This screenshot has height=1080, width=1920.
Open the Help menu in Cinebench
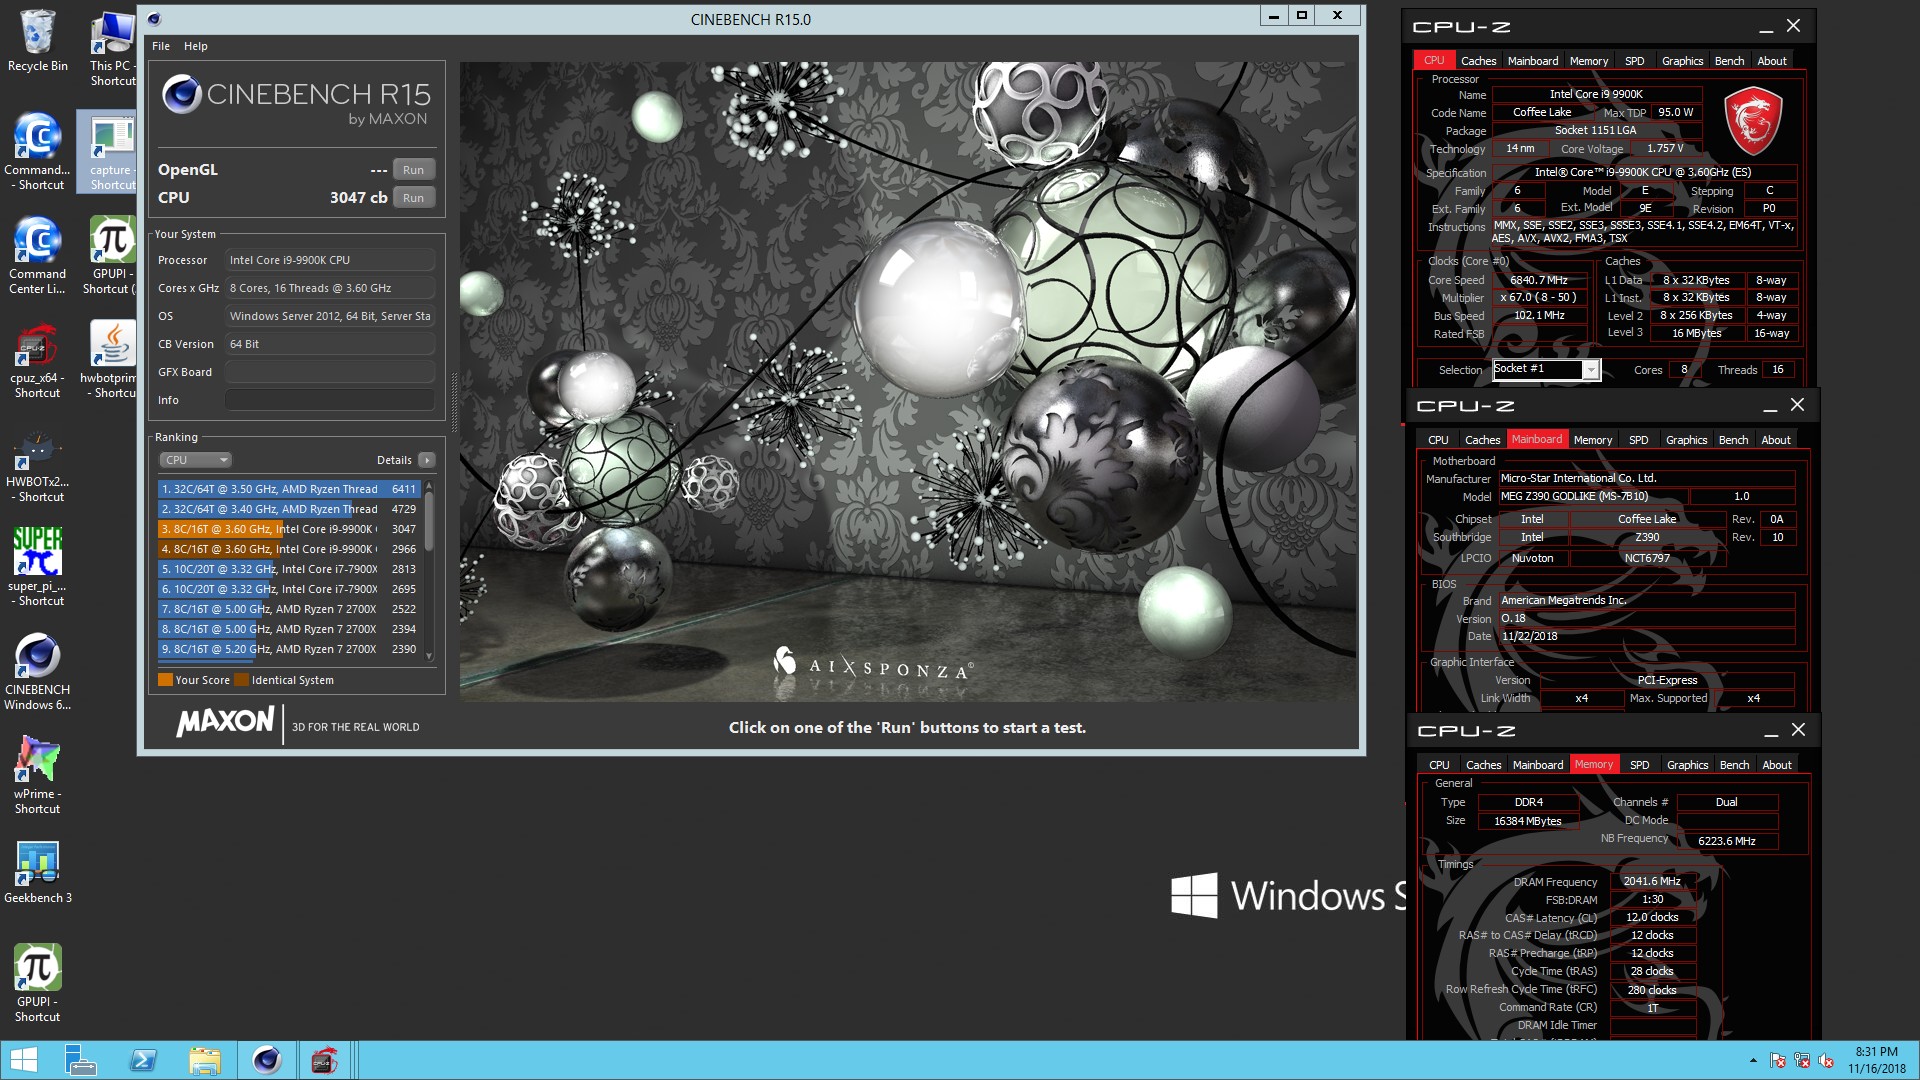click(x=196, y=46)
